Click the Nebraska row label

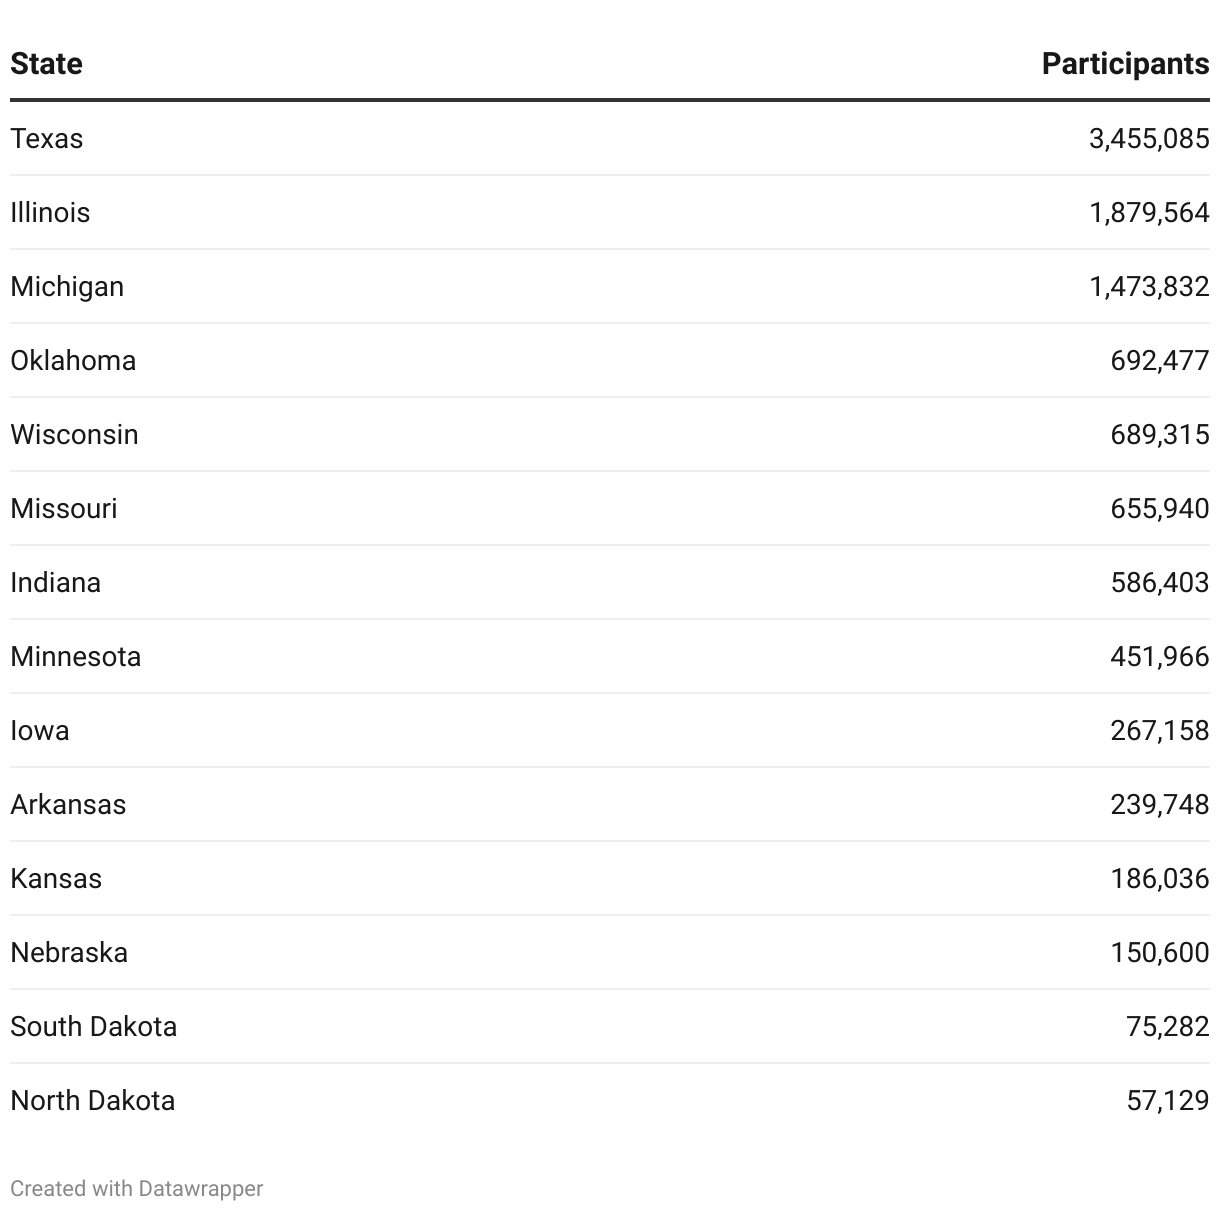[x=69, y=952]
